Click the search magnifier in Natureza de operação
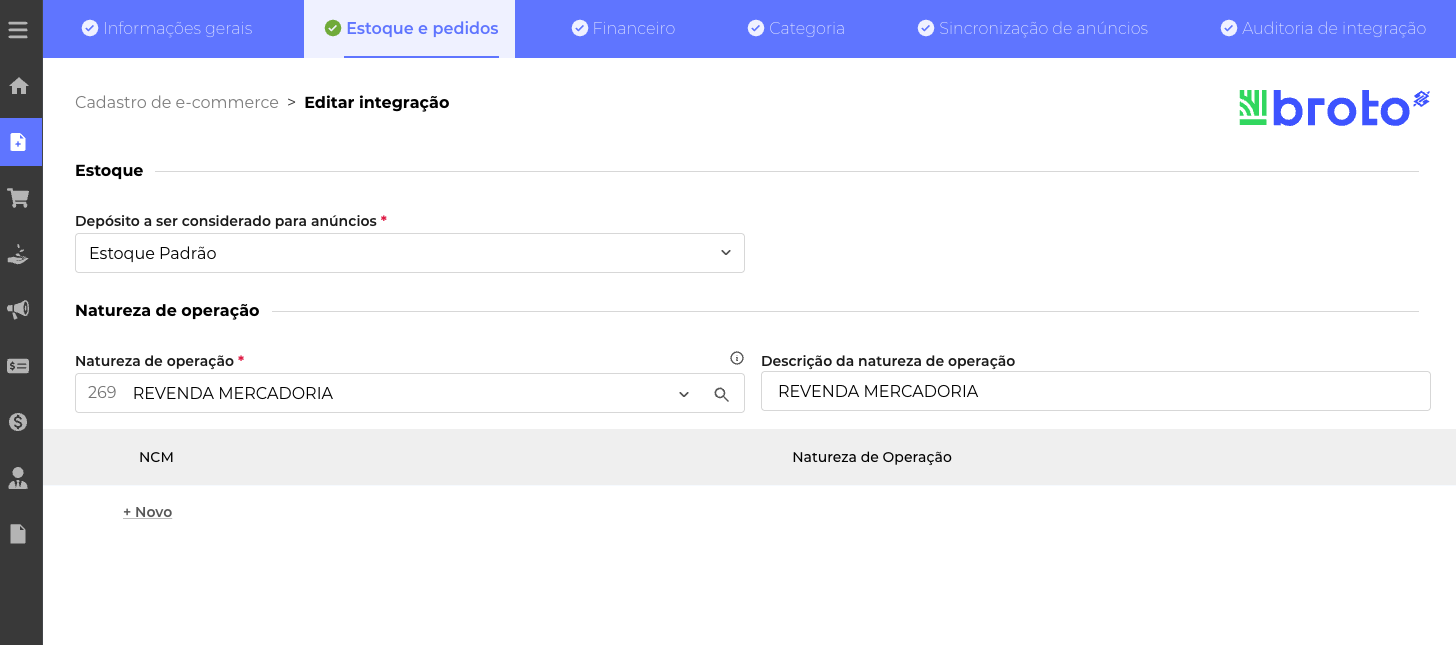 click(722, 395)
